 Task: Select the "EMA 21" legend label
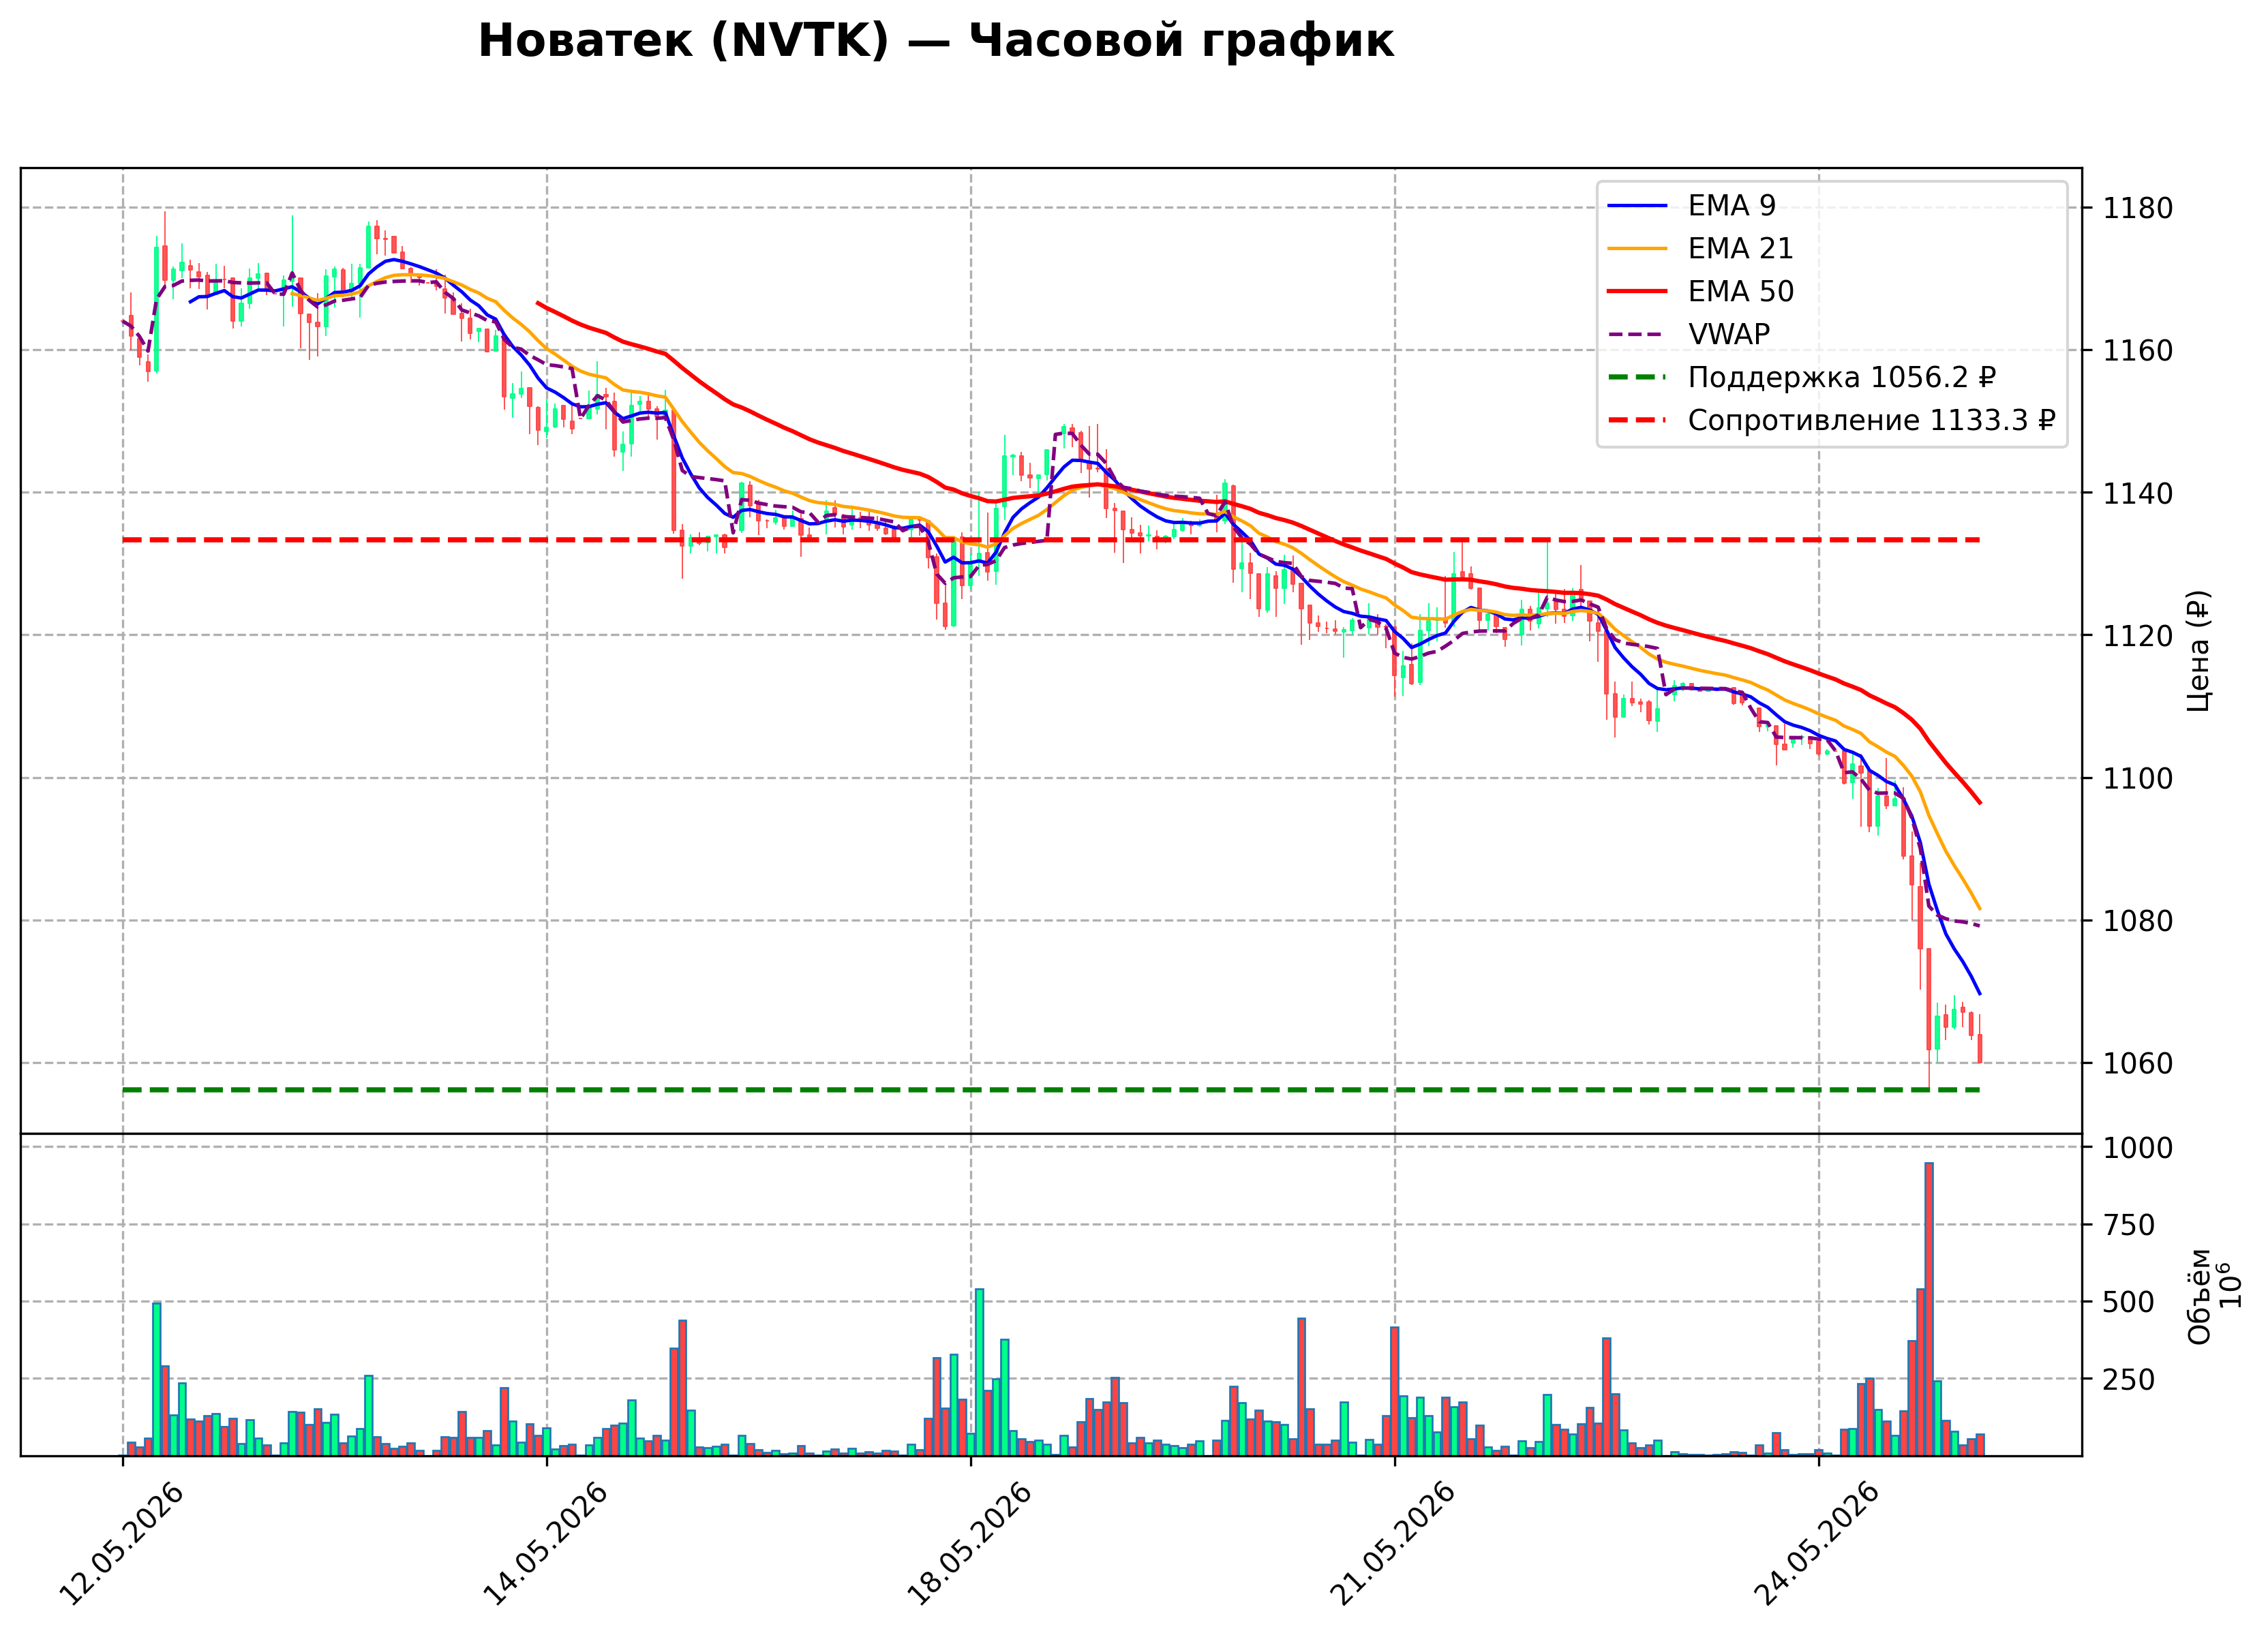1740,249
